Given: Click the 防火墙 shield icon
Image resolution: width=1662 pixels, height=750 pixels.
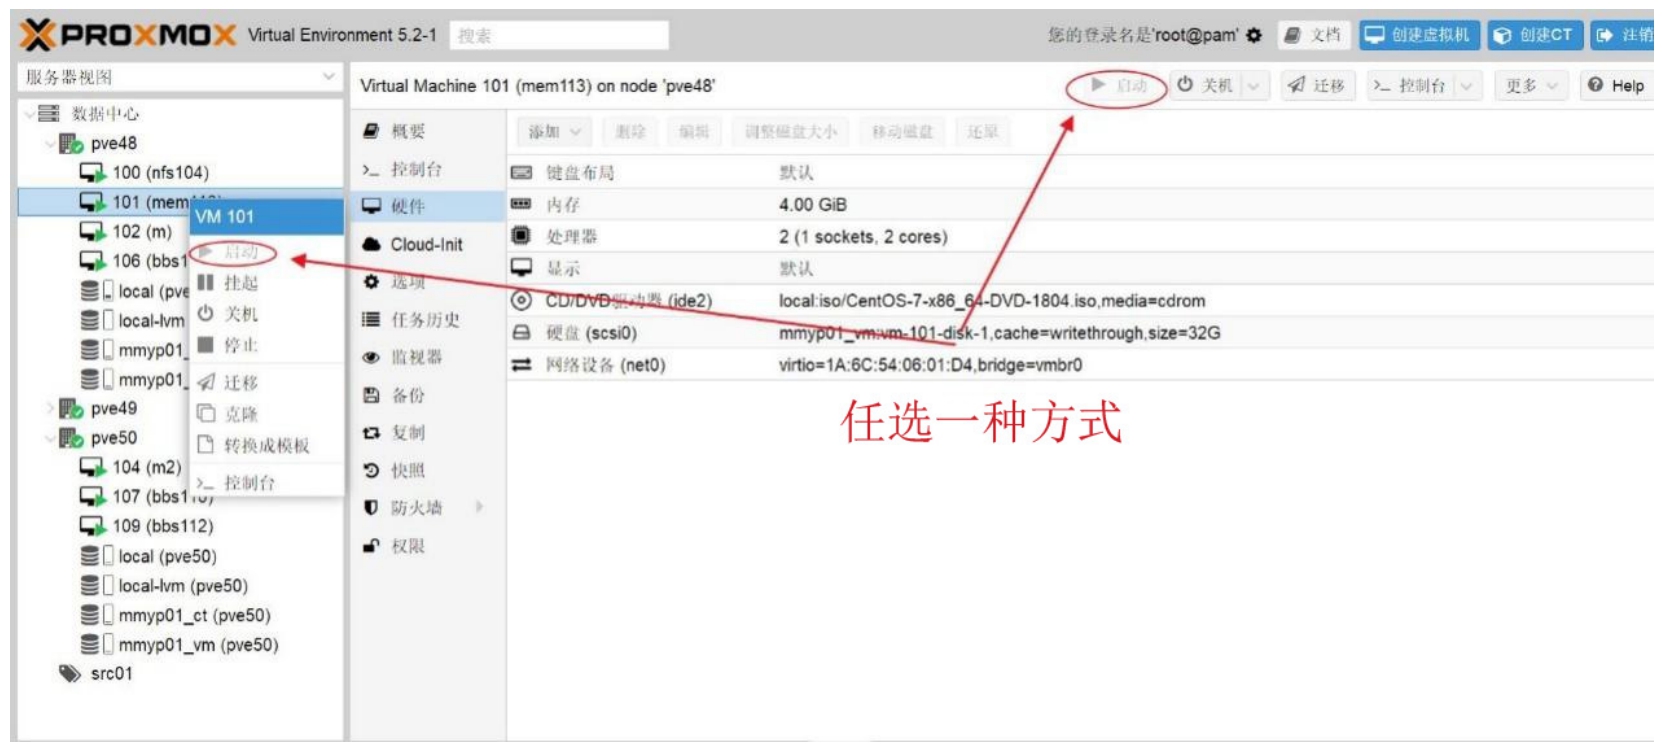Looking at the screenshot, I should 371,508.
